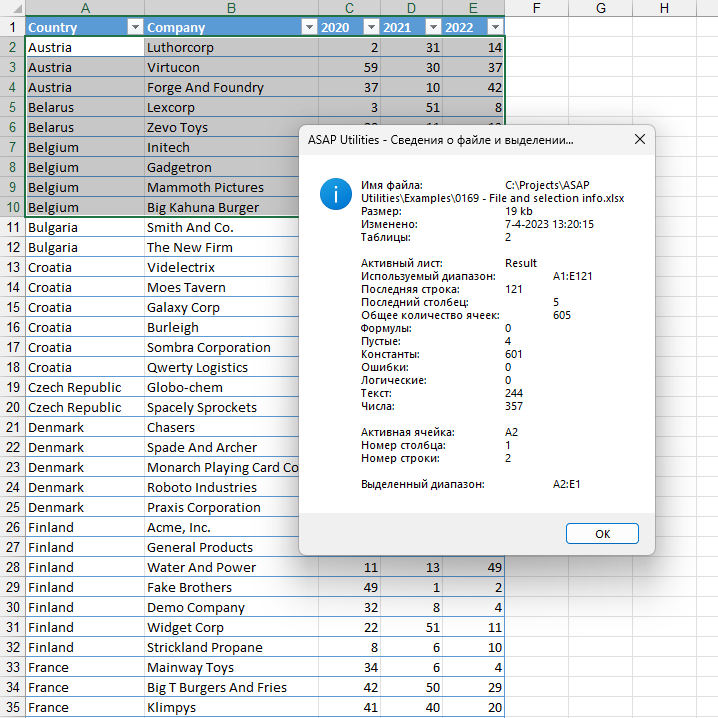Select column H header
Image resolution: width=718 pixels, height=718 pixels.
point(664,8)
